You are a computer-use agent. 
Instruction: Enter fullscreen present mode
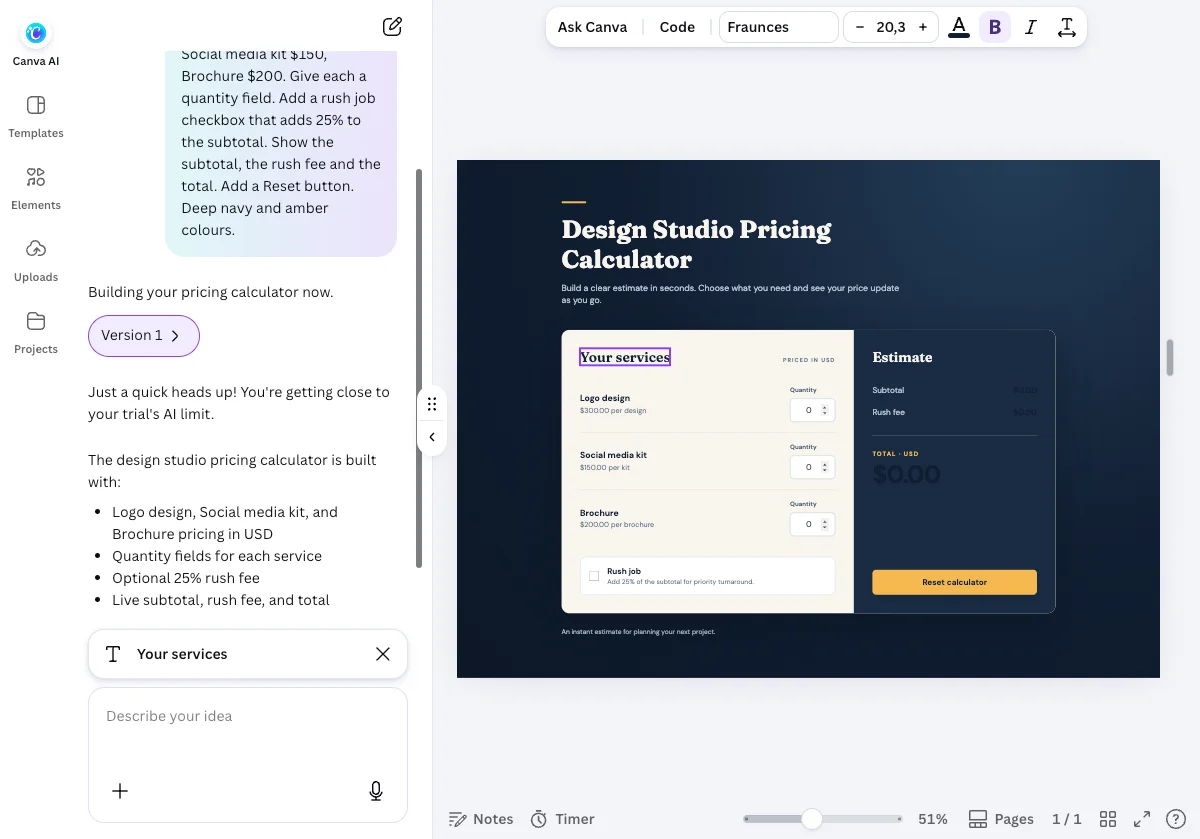[x=1142, y=819]
